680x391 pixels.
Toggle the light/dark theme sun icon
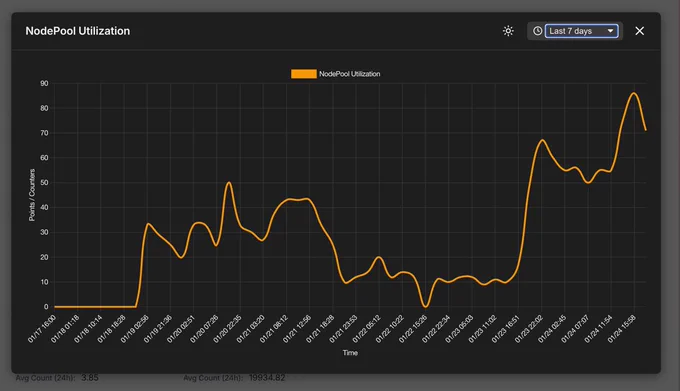508,31
